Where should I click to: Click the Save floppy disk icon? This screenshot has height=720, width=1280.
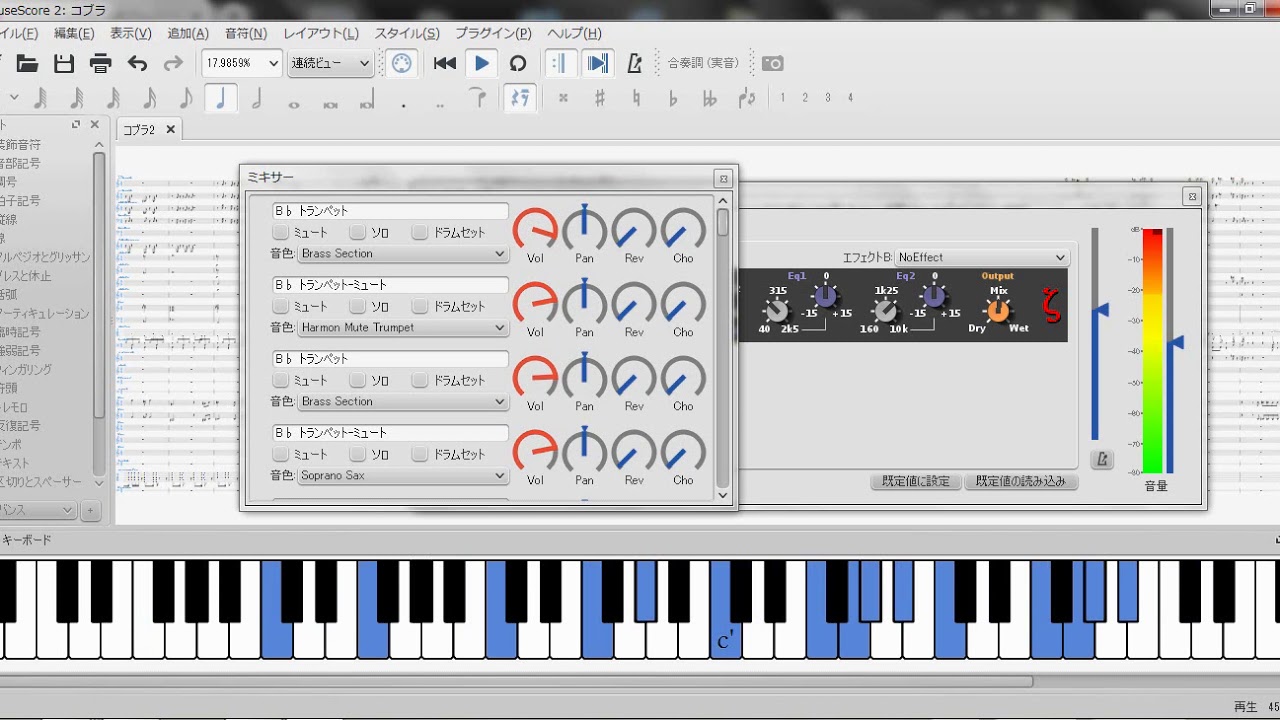pos(64,64)
